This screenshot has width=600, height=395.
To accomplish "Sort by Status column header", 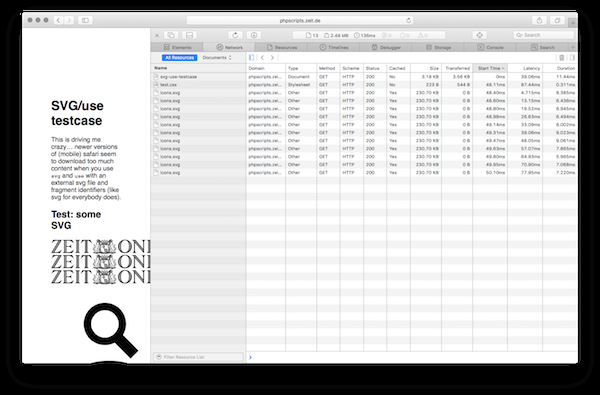I will tap(375, 68).
